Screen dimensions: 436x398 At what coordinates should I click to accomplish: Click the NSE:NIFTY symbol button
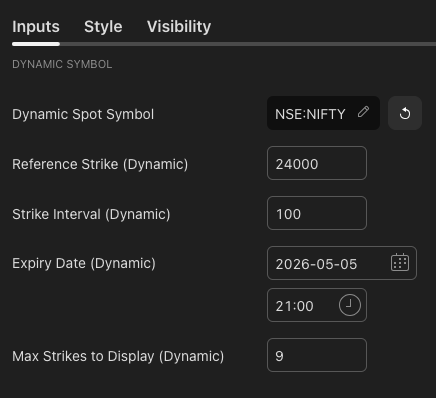[323, 113]
